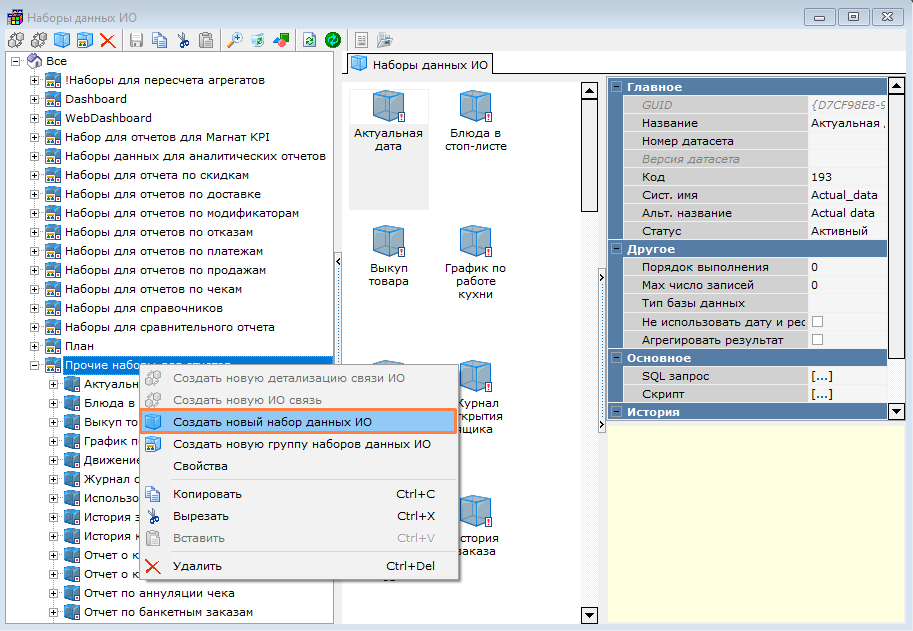Enable the 'Агрегировать результат' checkbox
The width and height of the screenshot is (913, 631).
pyautogui.click(x=817, y=340)
